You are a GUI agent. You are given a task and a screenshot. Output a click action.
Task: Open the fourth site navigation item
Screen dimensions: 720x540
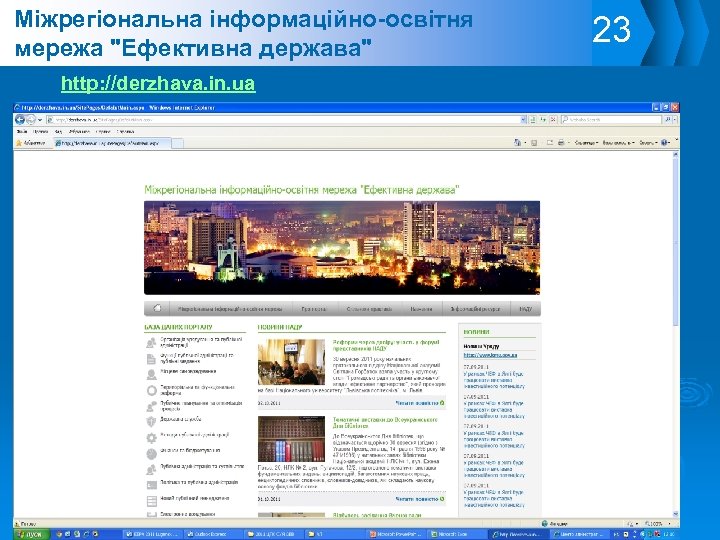point(421,309)
